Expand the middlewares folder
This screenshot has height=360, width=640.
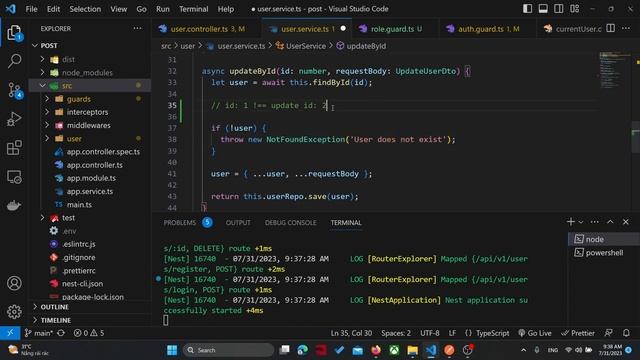(x=47, y=125)
